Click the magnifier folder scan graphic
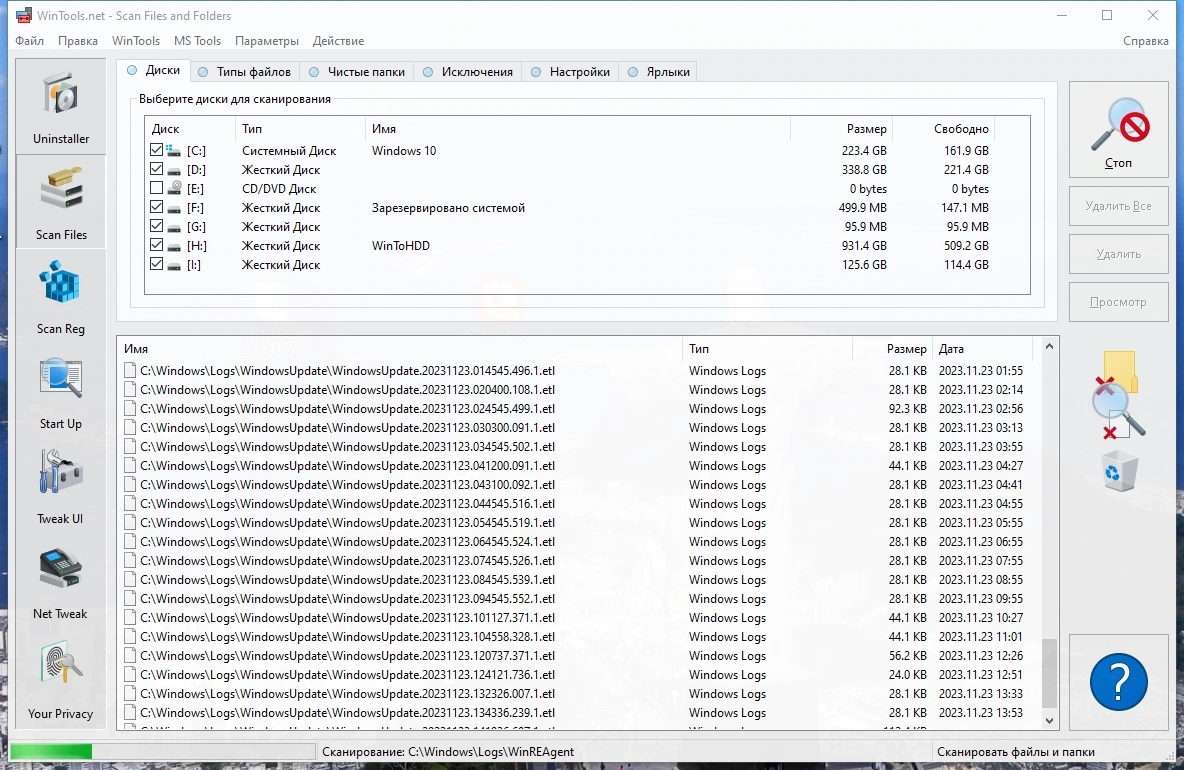 [1118, 394]
